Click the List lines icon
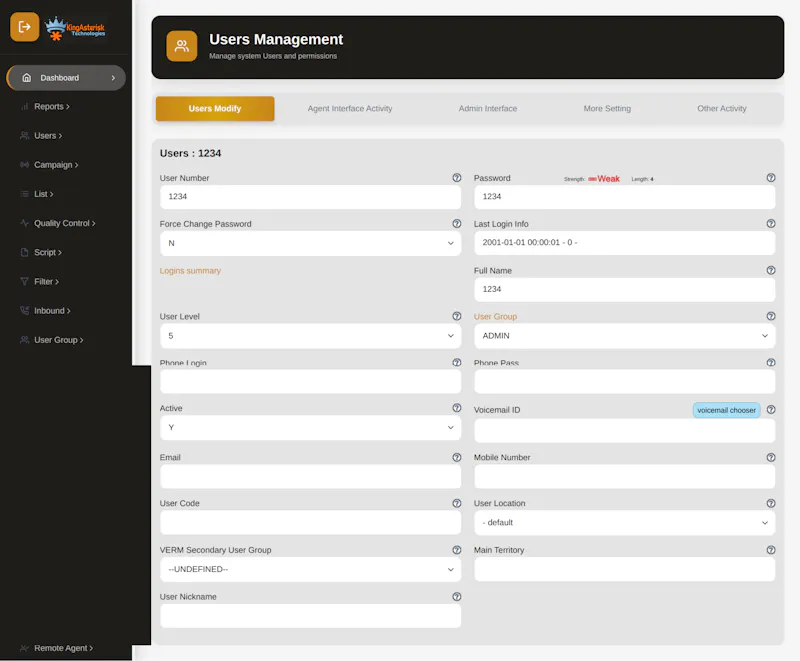The height and width of the screenshot is (661, 800). tap(24, 194)
